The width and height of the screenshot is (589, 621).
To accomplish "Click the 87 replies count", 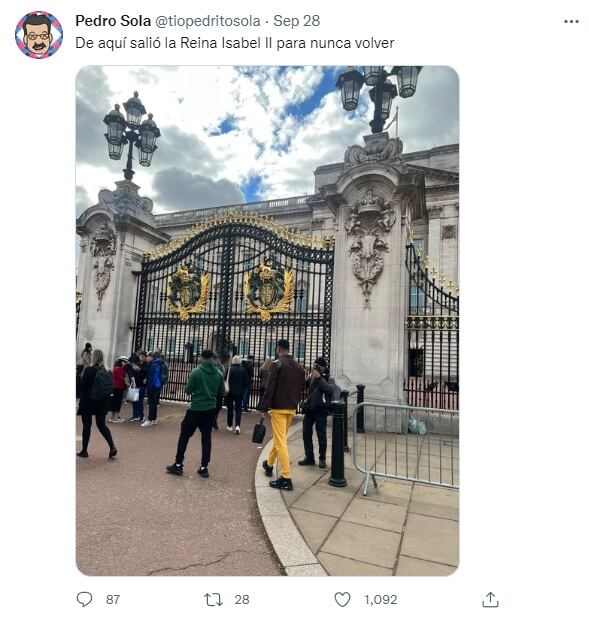I will tap(113, 600).
